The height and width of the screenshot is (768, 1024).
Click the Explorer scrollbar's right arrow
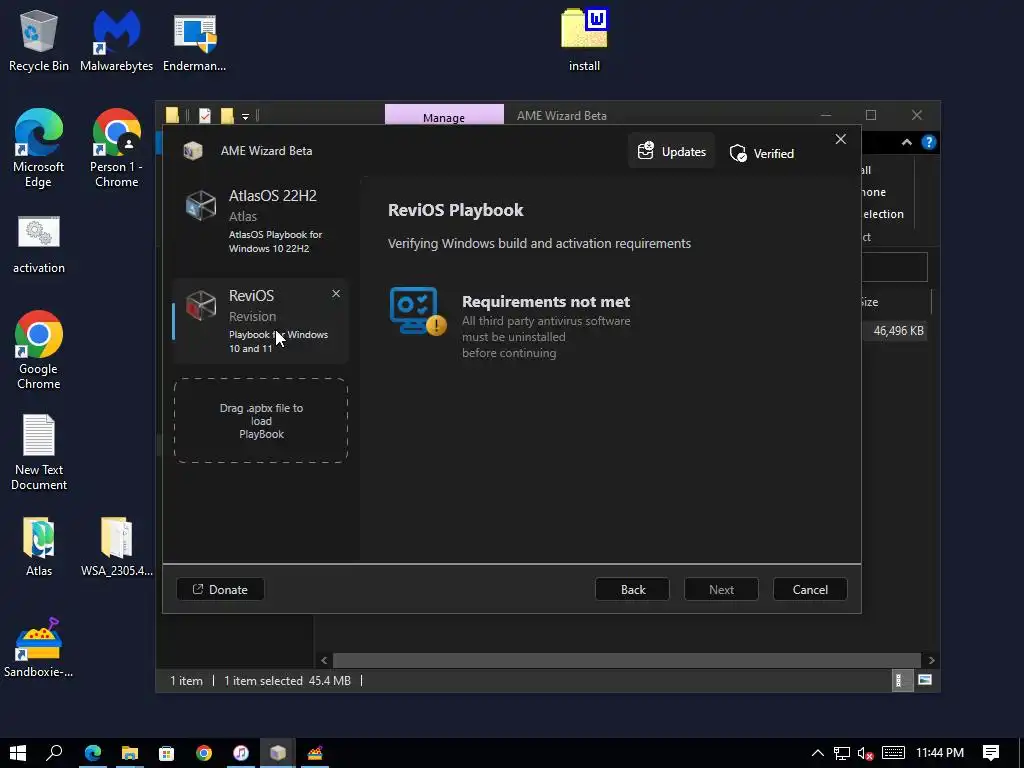click(x=931, y=660)
